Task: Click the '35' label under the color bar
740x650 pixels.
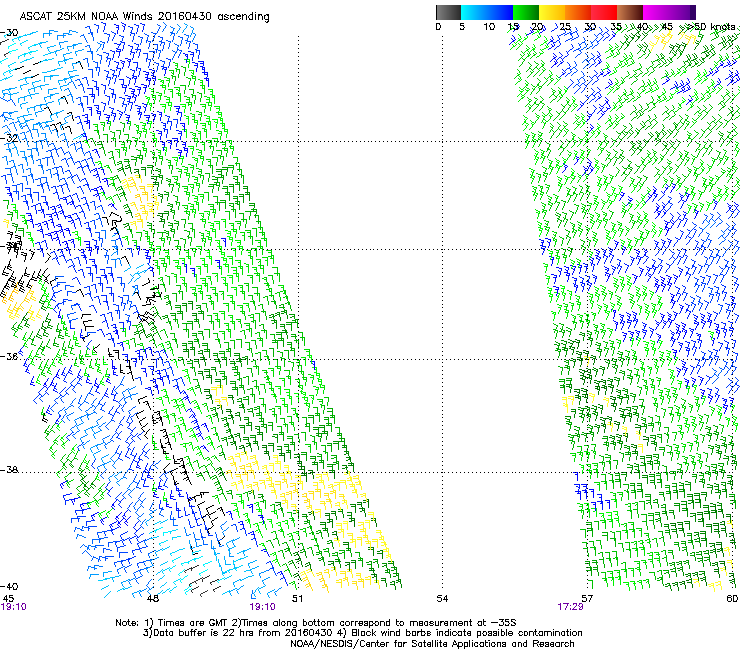Action: (616, 27)
